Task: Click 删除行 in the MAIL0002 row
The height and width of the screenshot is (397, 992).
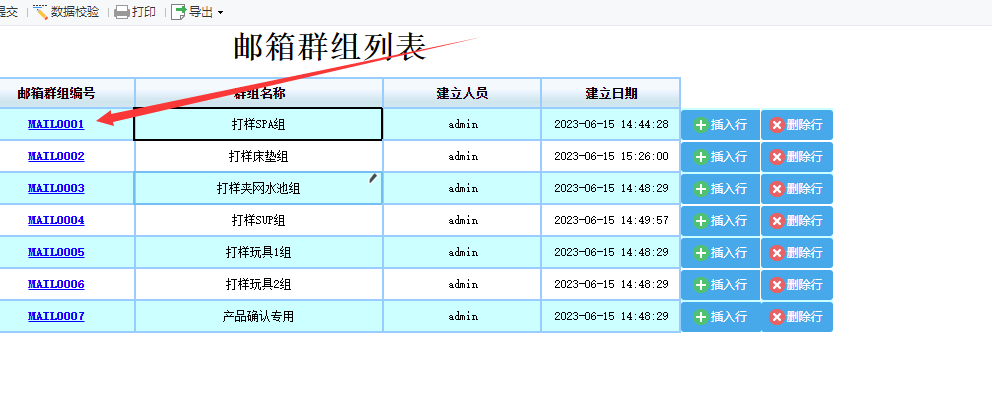Action: point(797,157)
